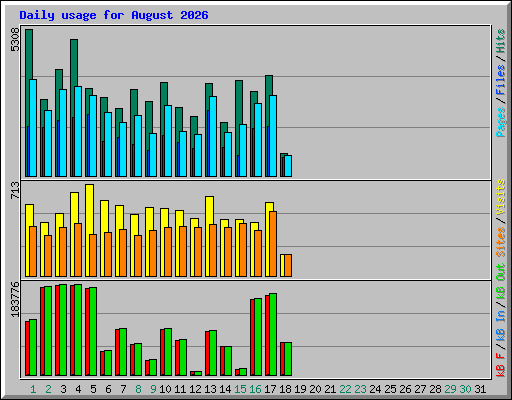This screenshot has width=512, height=400.
Task: Click day 20 on the x-axis
Action: [315, 389]
